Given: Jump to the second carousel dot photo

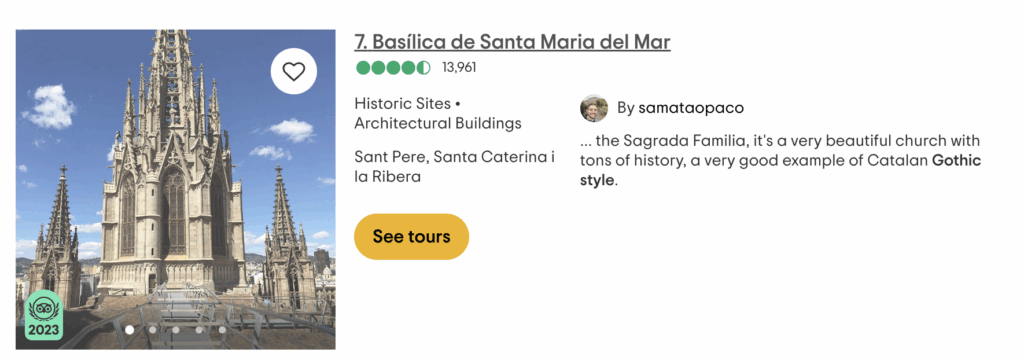Looking at the screenshot, I should (153, 330).
